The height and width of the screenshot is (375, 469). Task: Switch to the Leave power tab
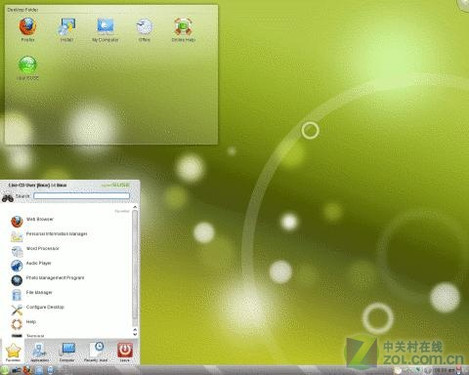tap(125, 352)
